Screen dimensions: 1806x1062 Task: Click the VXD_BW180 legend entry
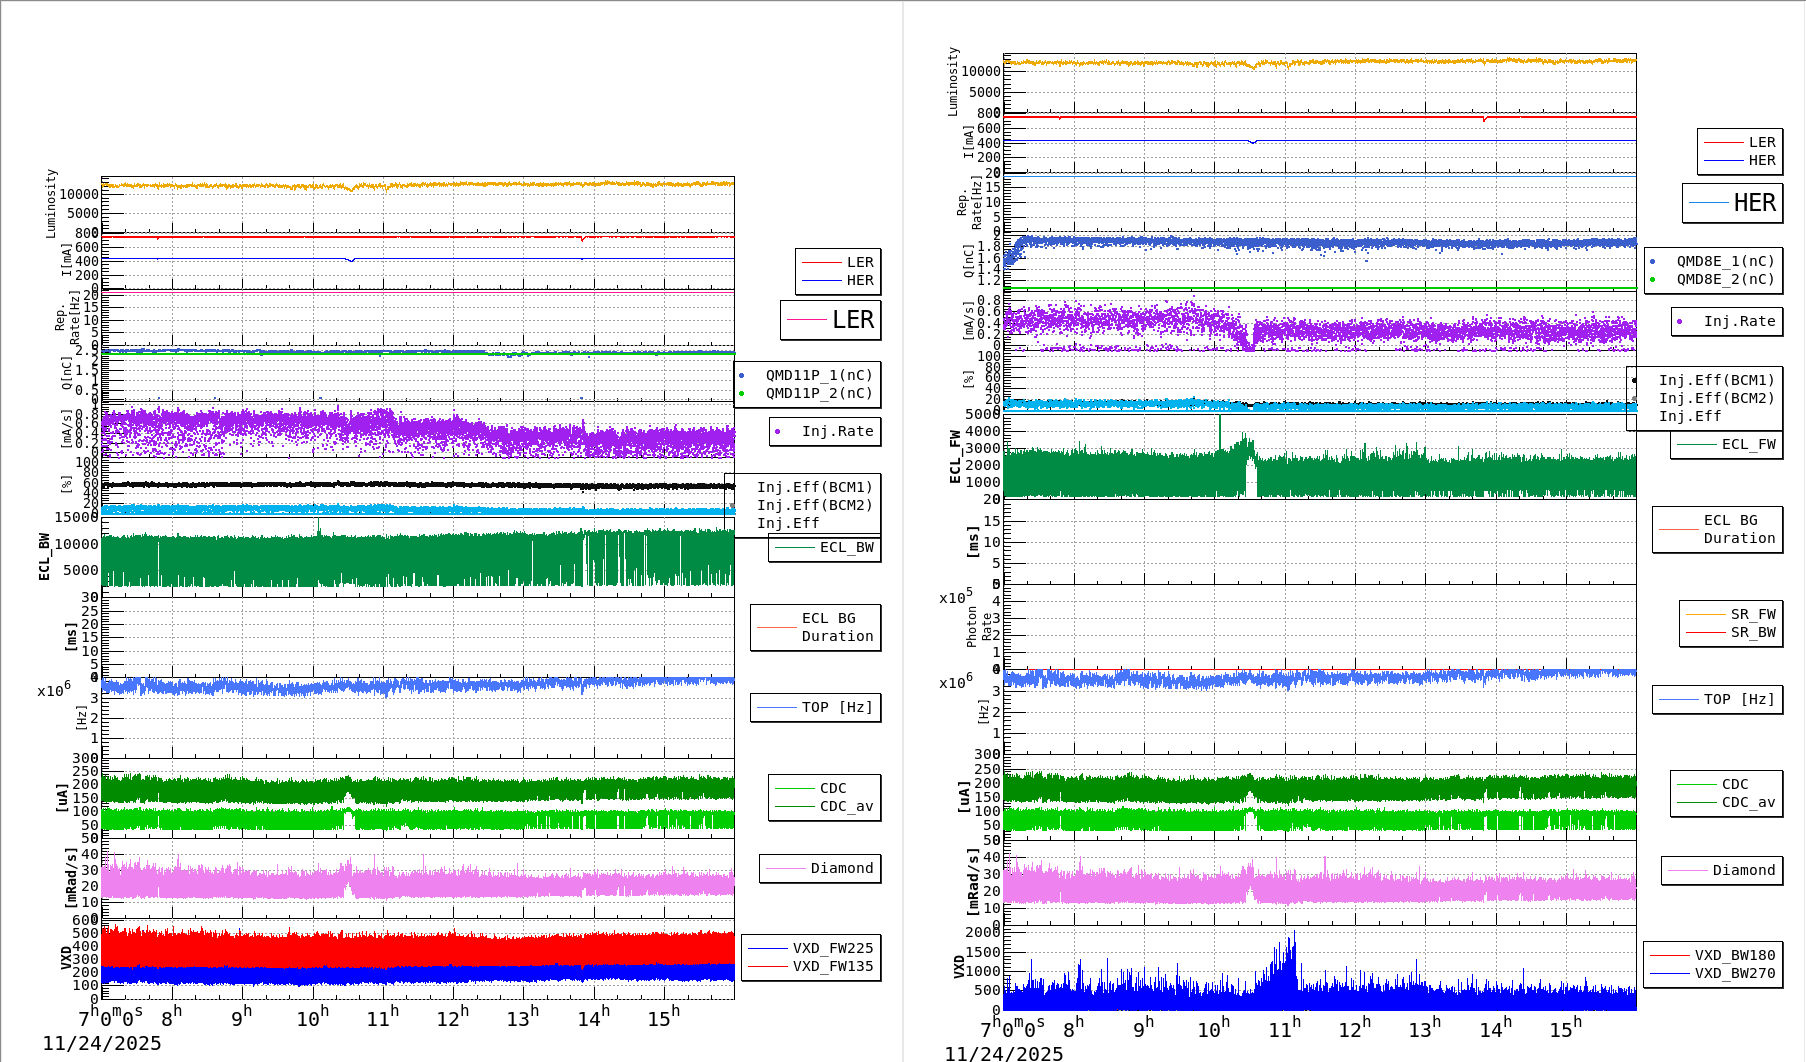(x=1734, y=955)
